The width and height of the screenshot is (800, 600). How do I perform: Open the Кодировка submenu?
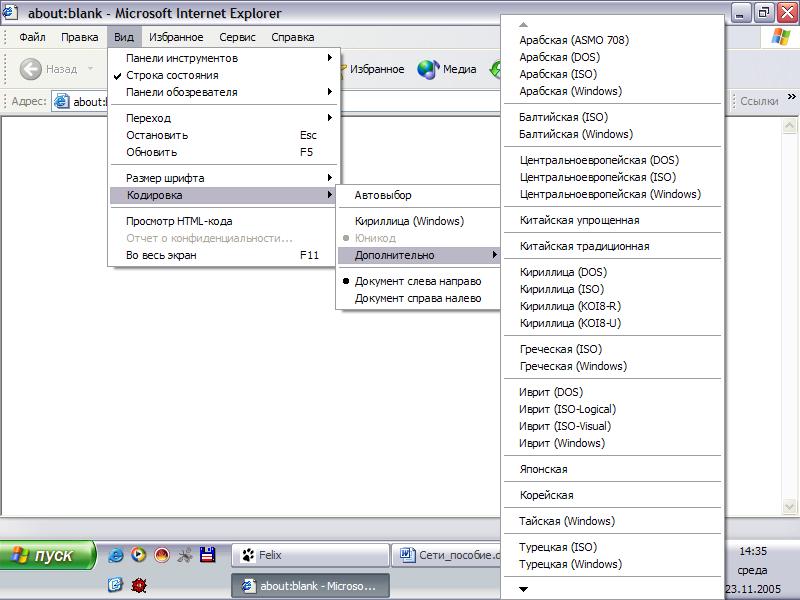[223, 195]
